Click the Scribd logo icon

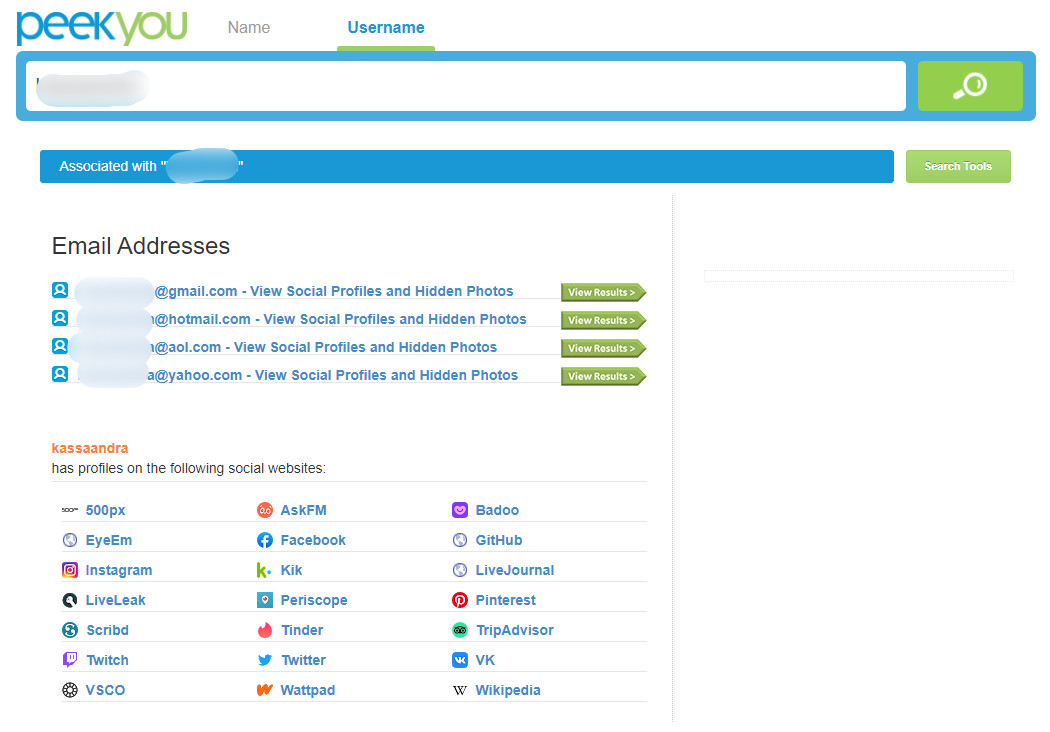click(70, 630)
